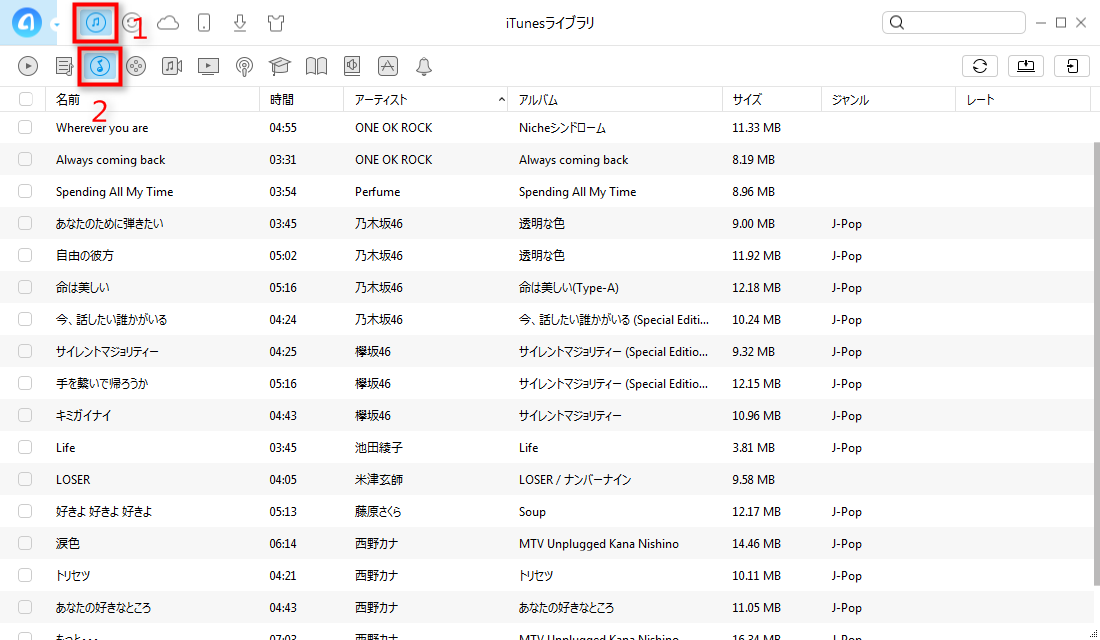Select the books category icon
The height and width of the screenshot is (640, 1100).
point(316,66)
